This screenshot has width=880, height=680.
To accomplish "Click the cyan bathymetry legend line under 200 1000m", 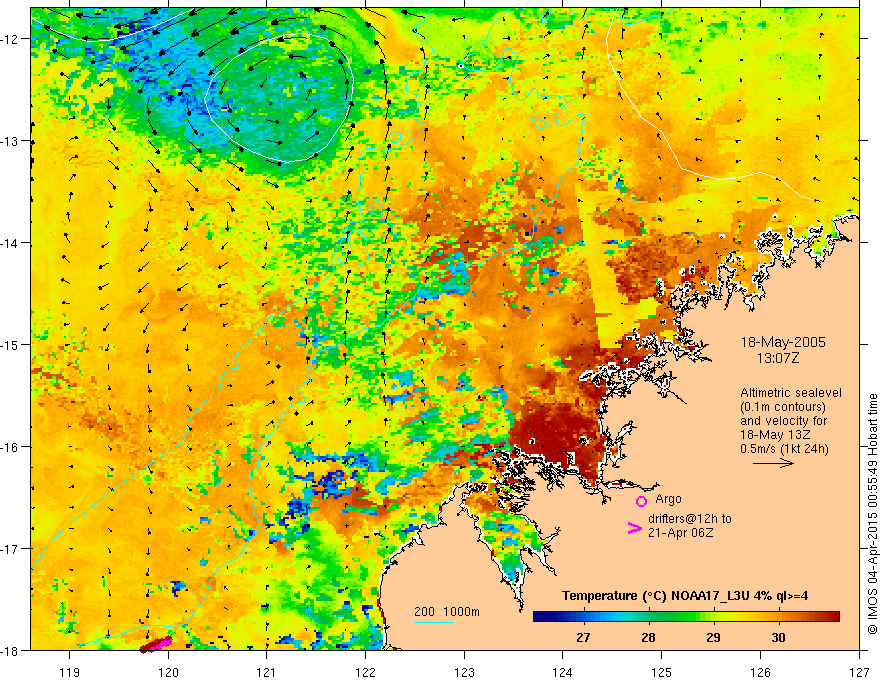I will [x=433, y=622].
